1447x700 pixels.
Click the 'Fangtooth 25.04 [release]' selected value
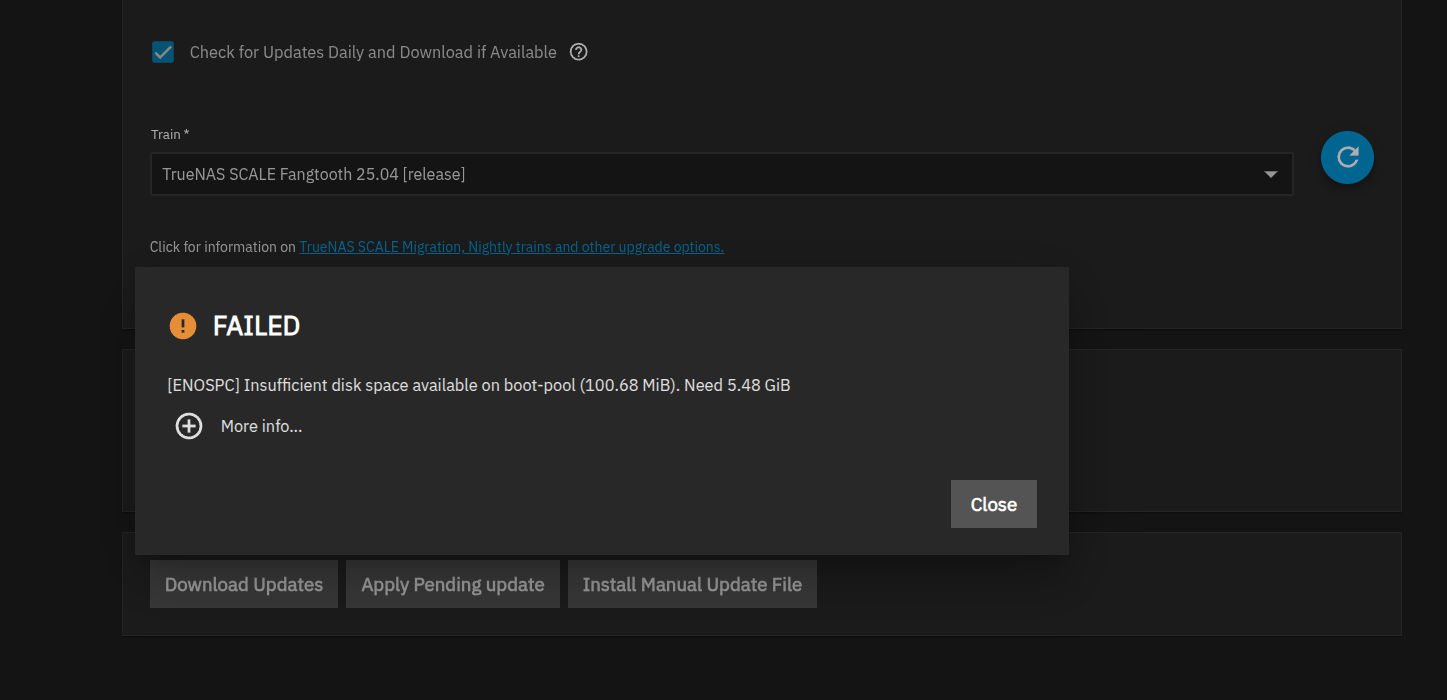pyautogui.click(x=370, y=174)
